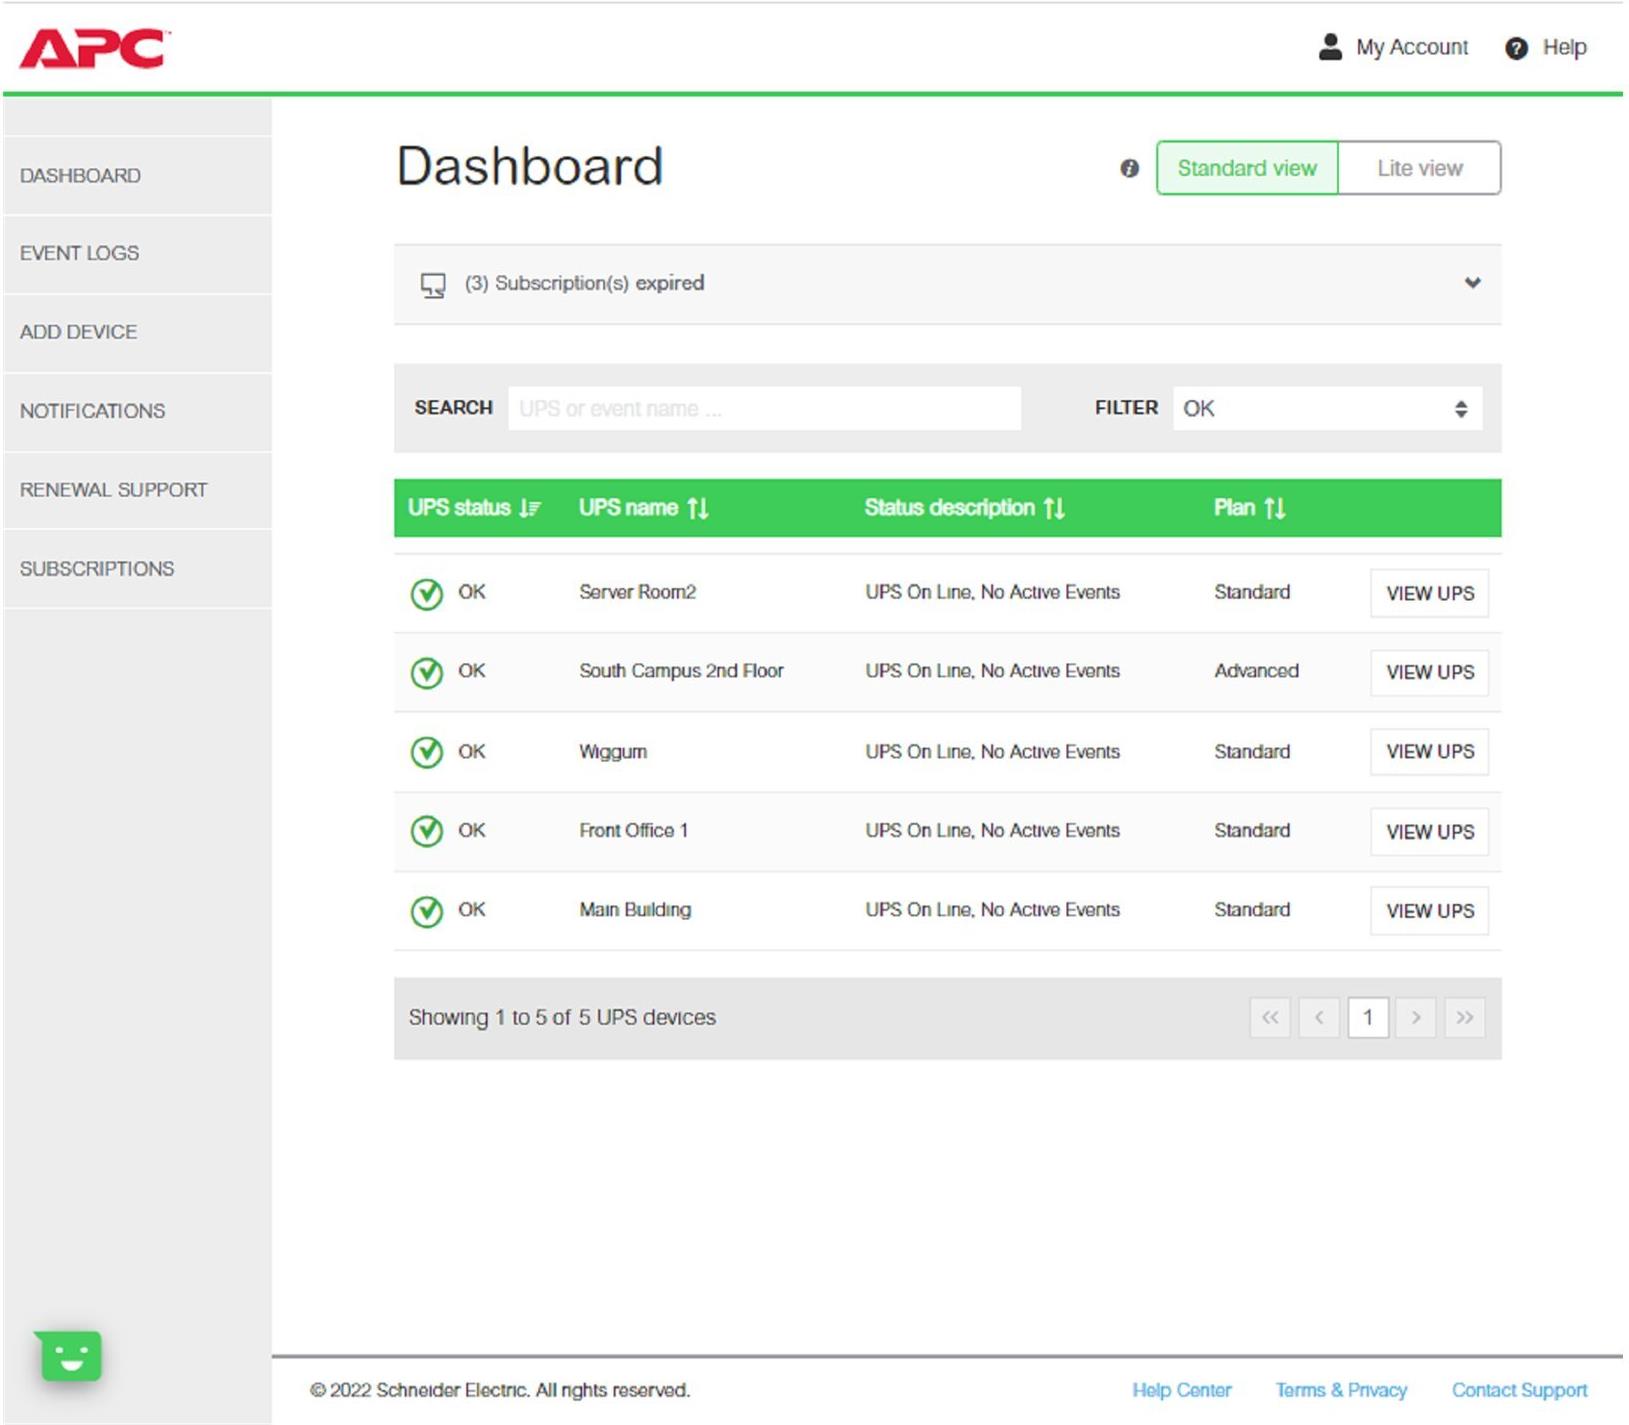Screen dimensions: 1629x1425
Task: Switch to Lite view
Action: [1418, 168]
